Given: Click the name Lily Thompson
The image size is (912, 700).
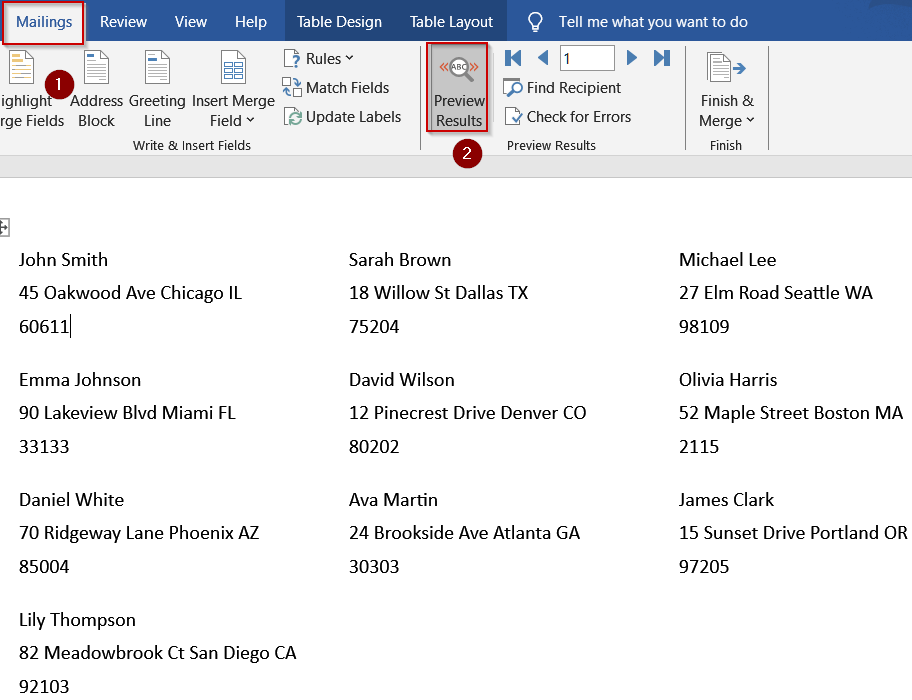Looking at the screenshot, I should point(77,620).
